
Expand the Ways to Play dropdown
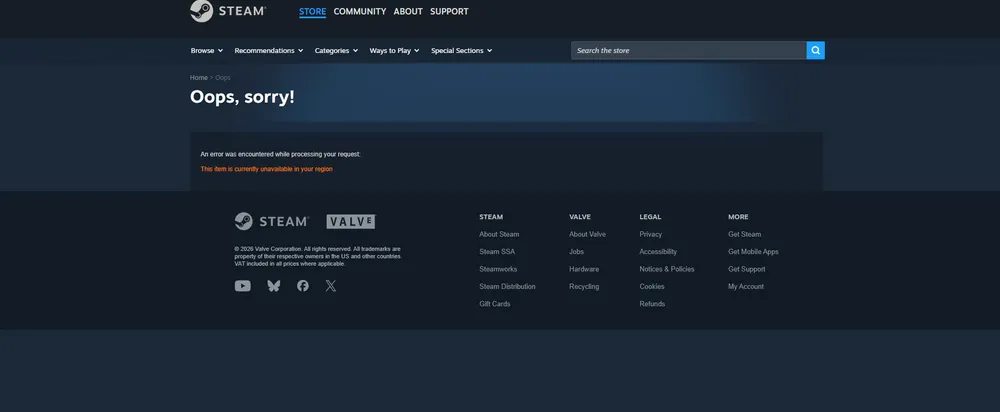point(394,50)
